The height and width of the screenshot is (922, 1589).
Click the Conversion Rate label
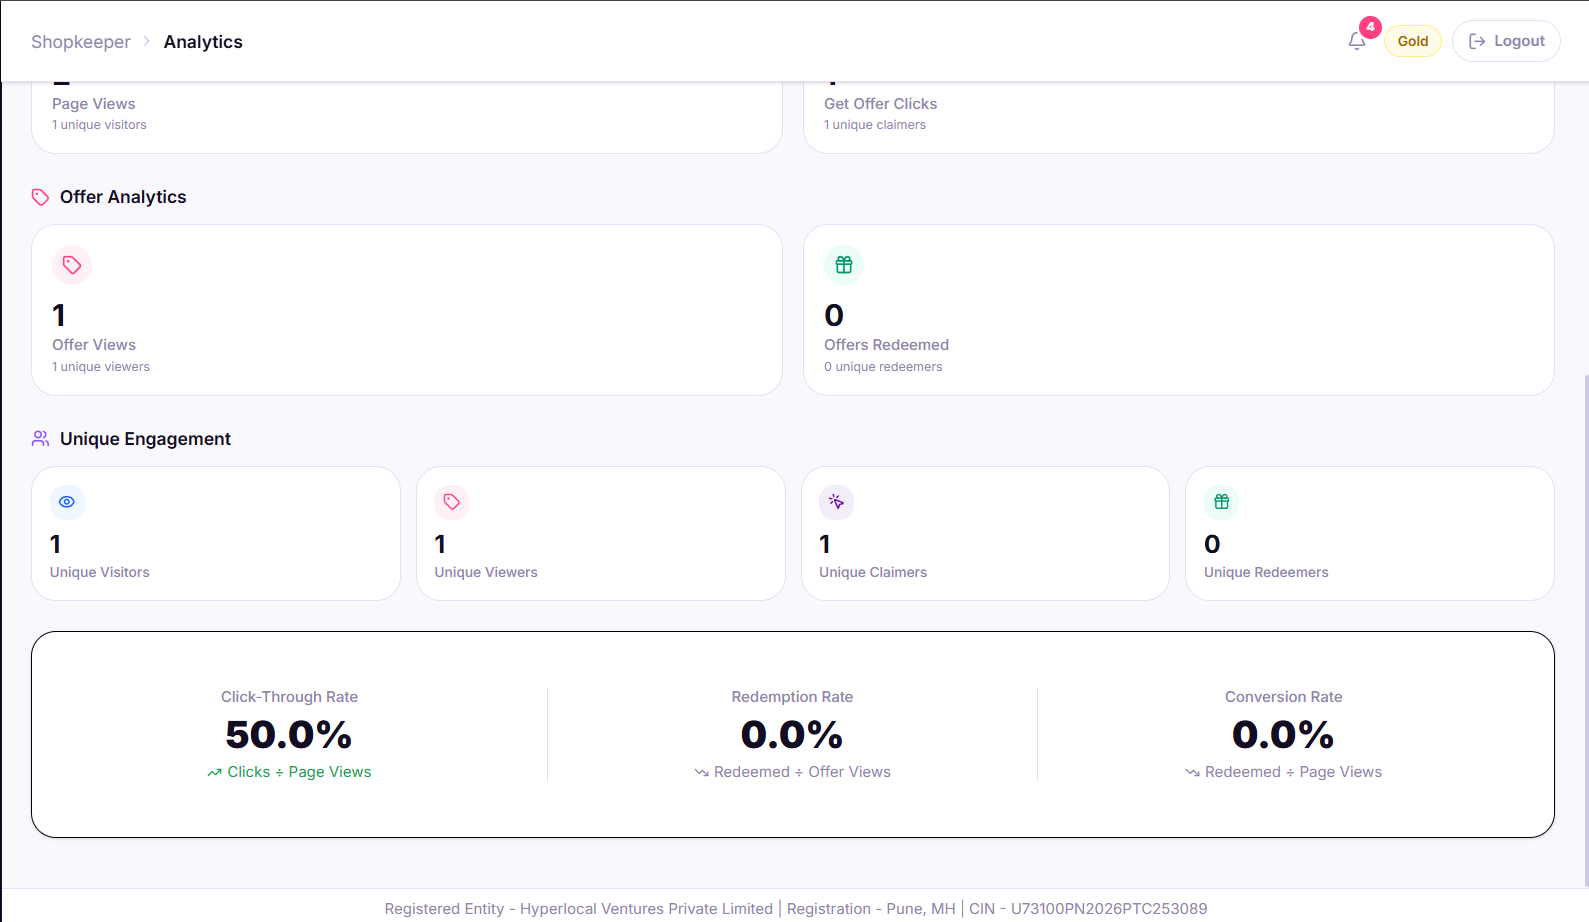pos(1283,697)
